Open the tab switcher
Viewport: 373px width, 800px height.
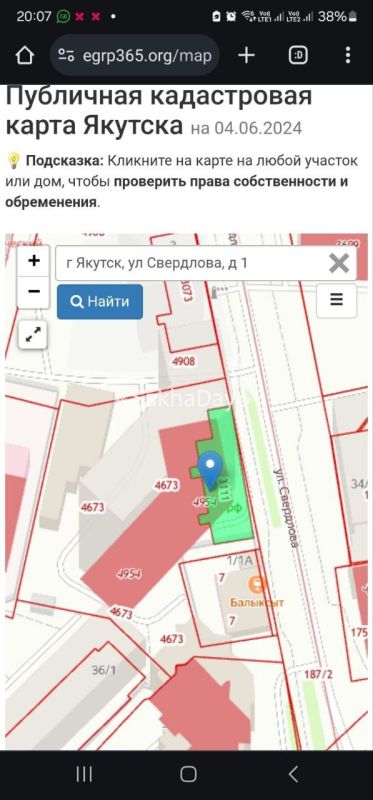click(x=298, y=55)
